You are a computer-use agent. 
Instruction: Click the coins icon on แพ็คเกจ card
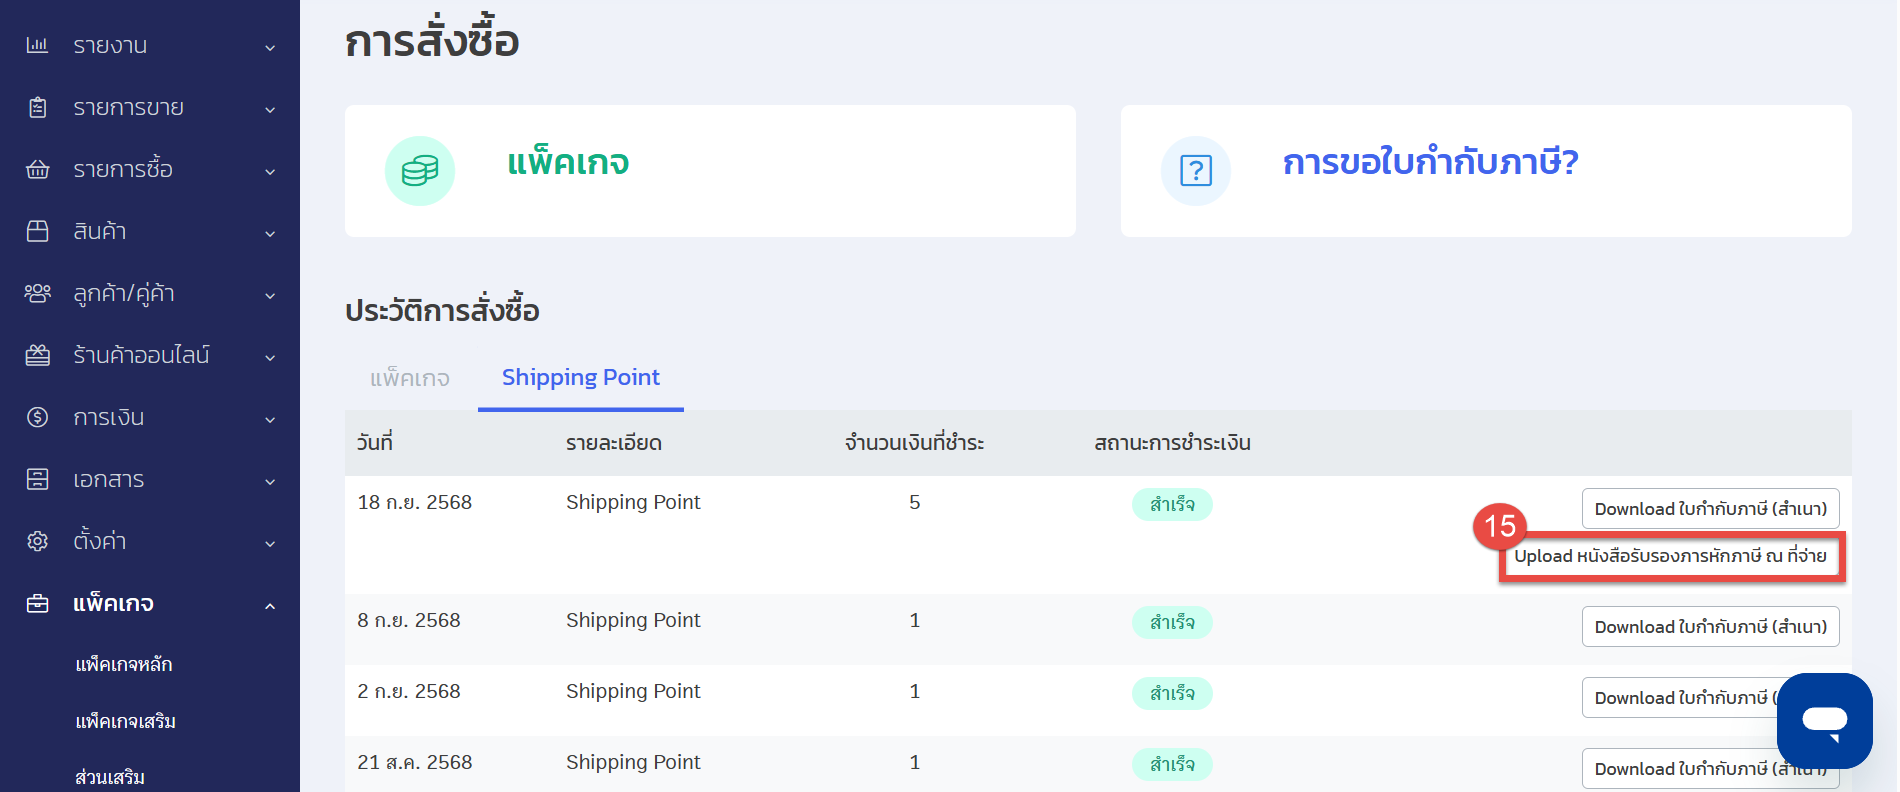(420, 171)
